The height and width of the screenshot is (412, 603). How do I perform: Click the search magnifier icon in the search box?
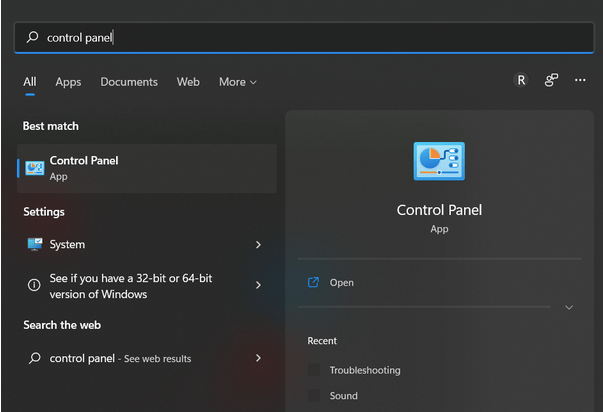(32, 37)
